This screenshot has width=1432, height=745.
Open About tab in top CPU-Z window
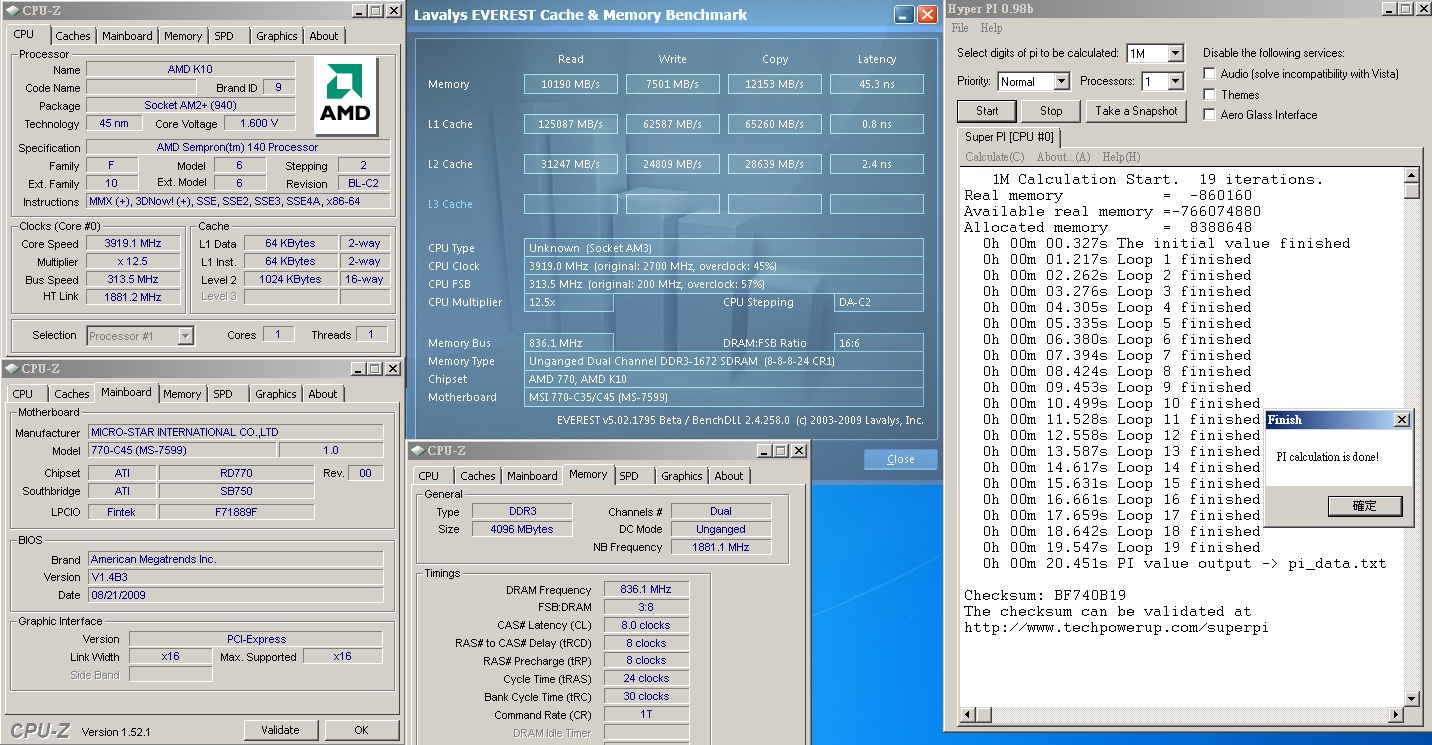[x=324, y=36]
